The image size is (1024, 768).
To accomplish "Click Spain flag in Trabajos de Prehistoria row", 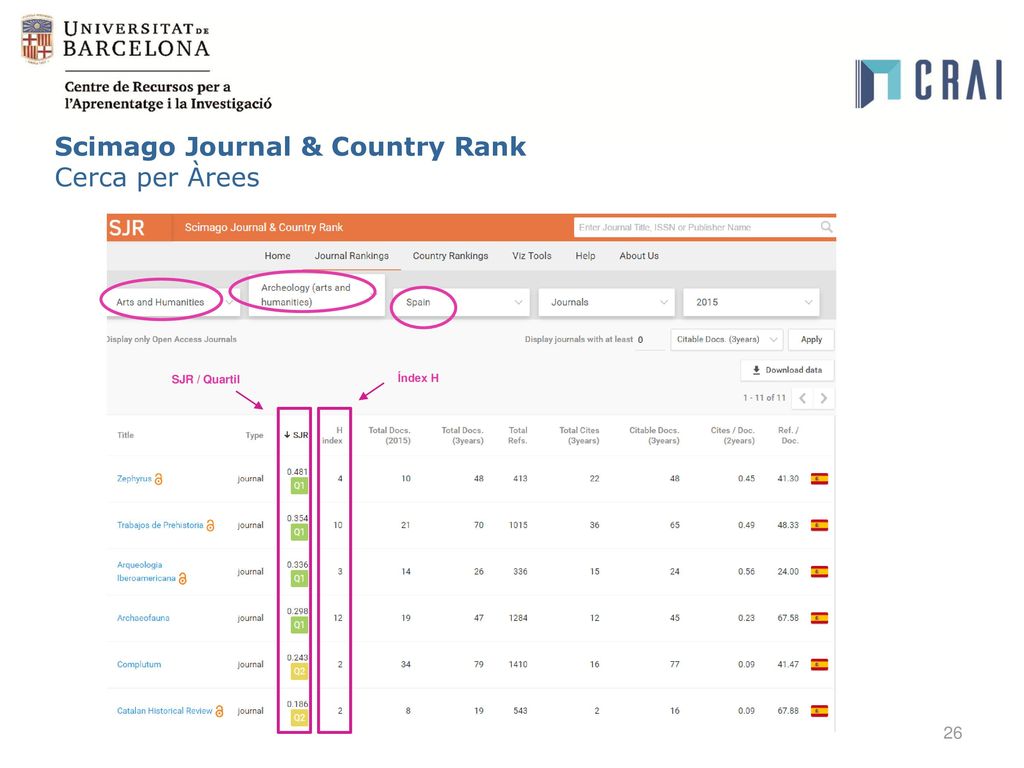I will [x=819, y=525].
